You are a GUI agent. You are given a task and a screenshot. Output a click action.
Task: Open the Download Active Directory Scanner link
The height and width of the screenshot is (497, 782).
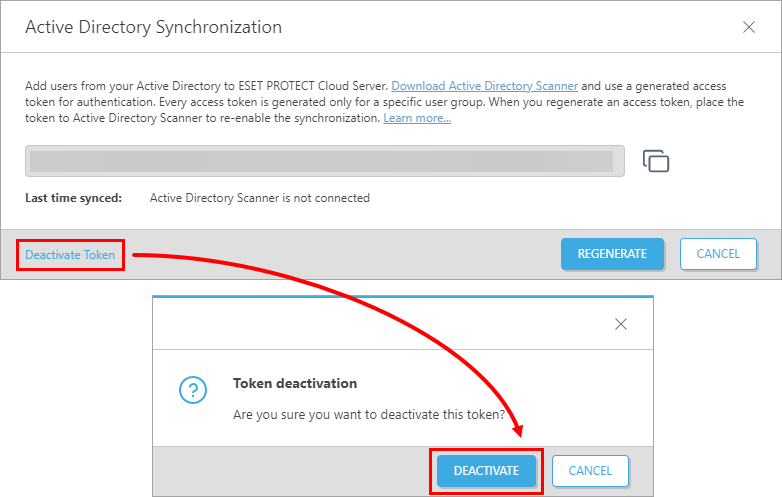pos(484,86)
